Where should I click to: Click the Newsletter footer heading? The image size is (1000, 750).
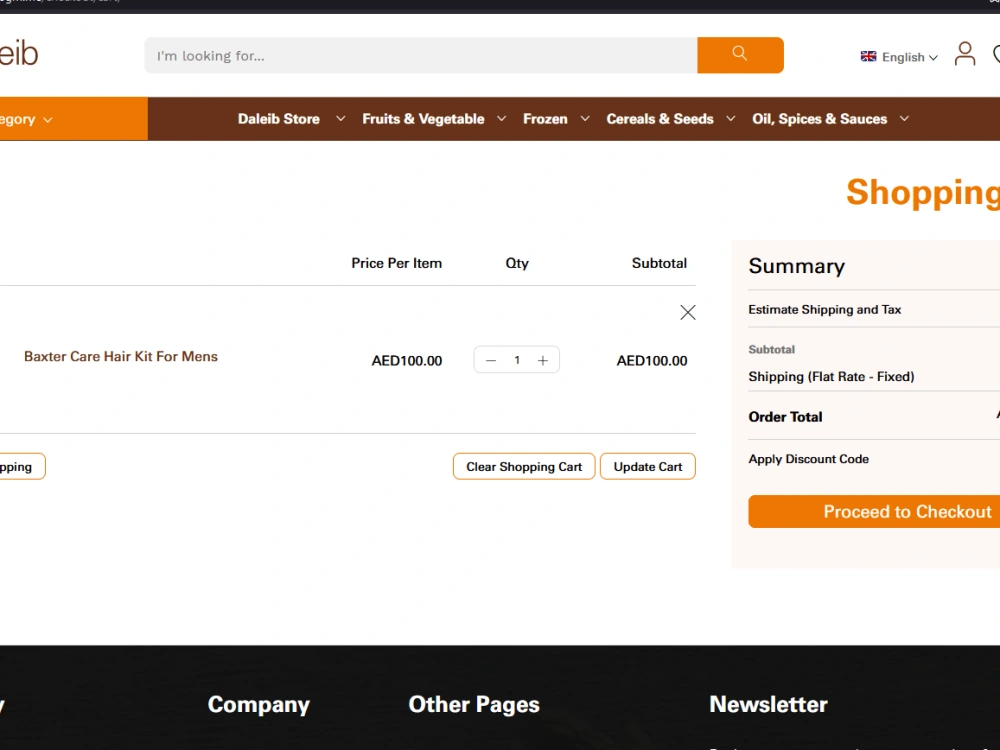[768, 704]
